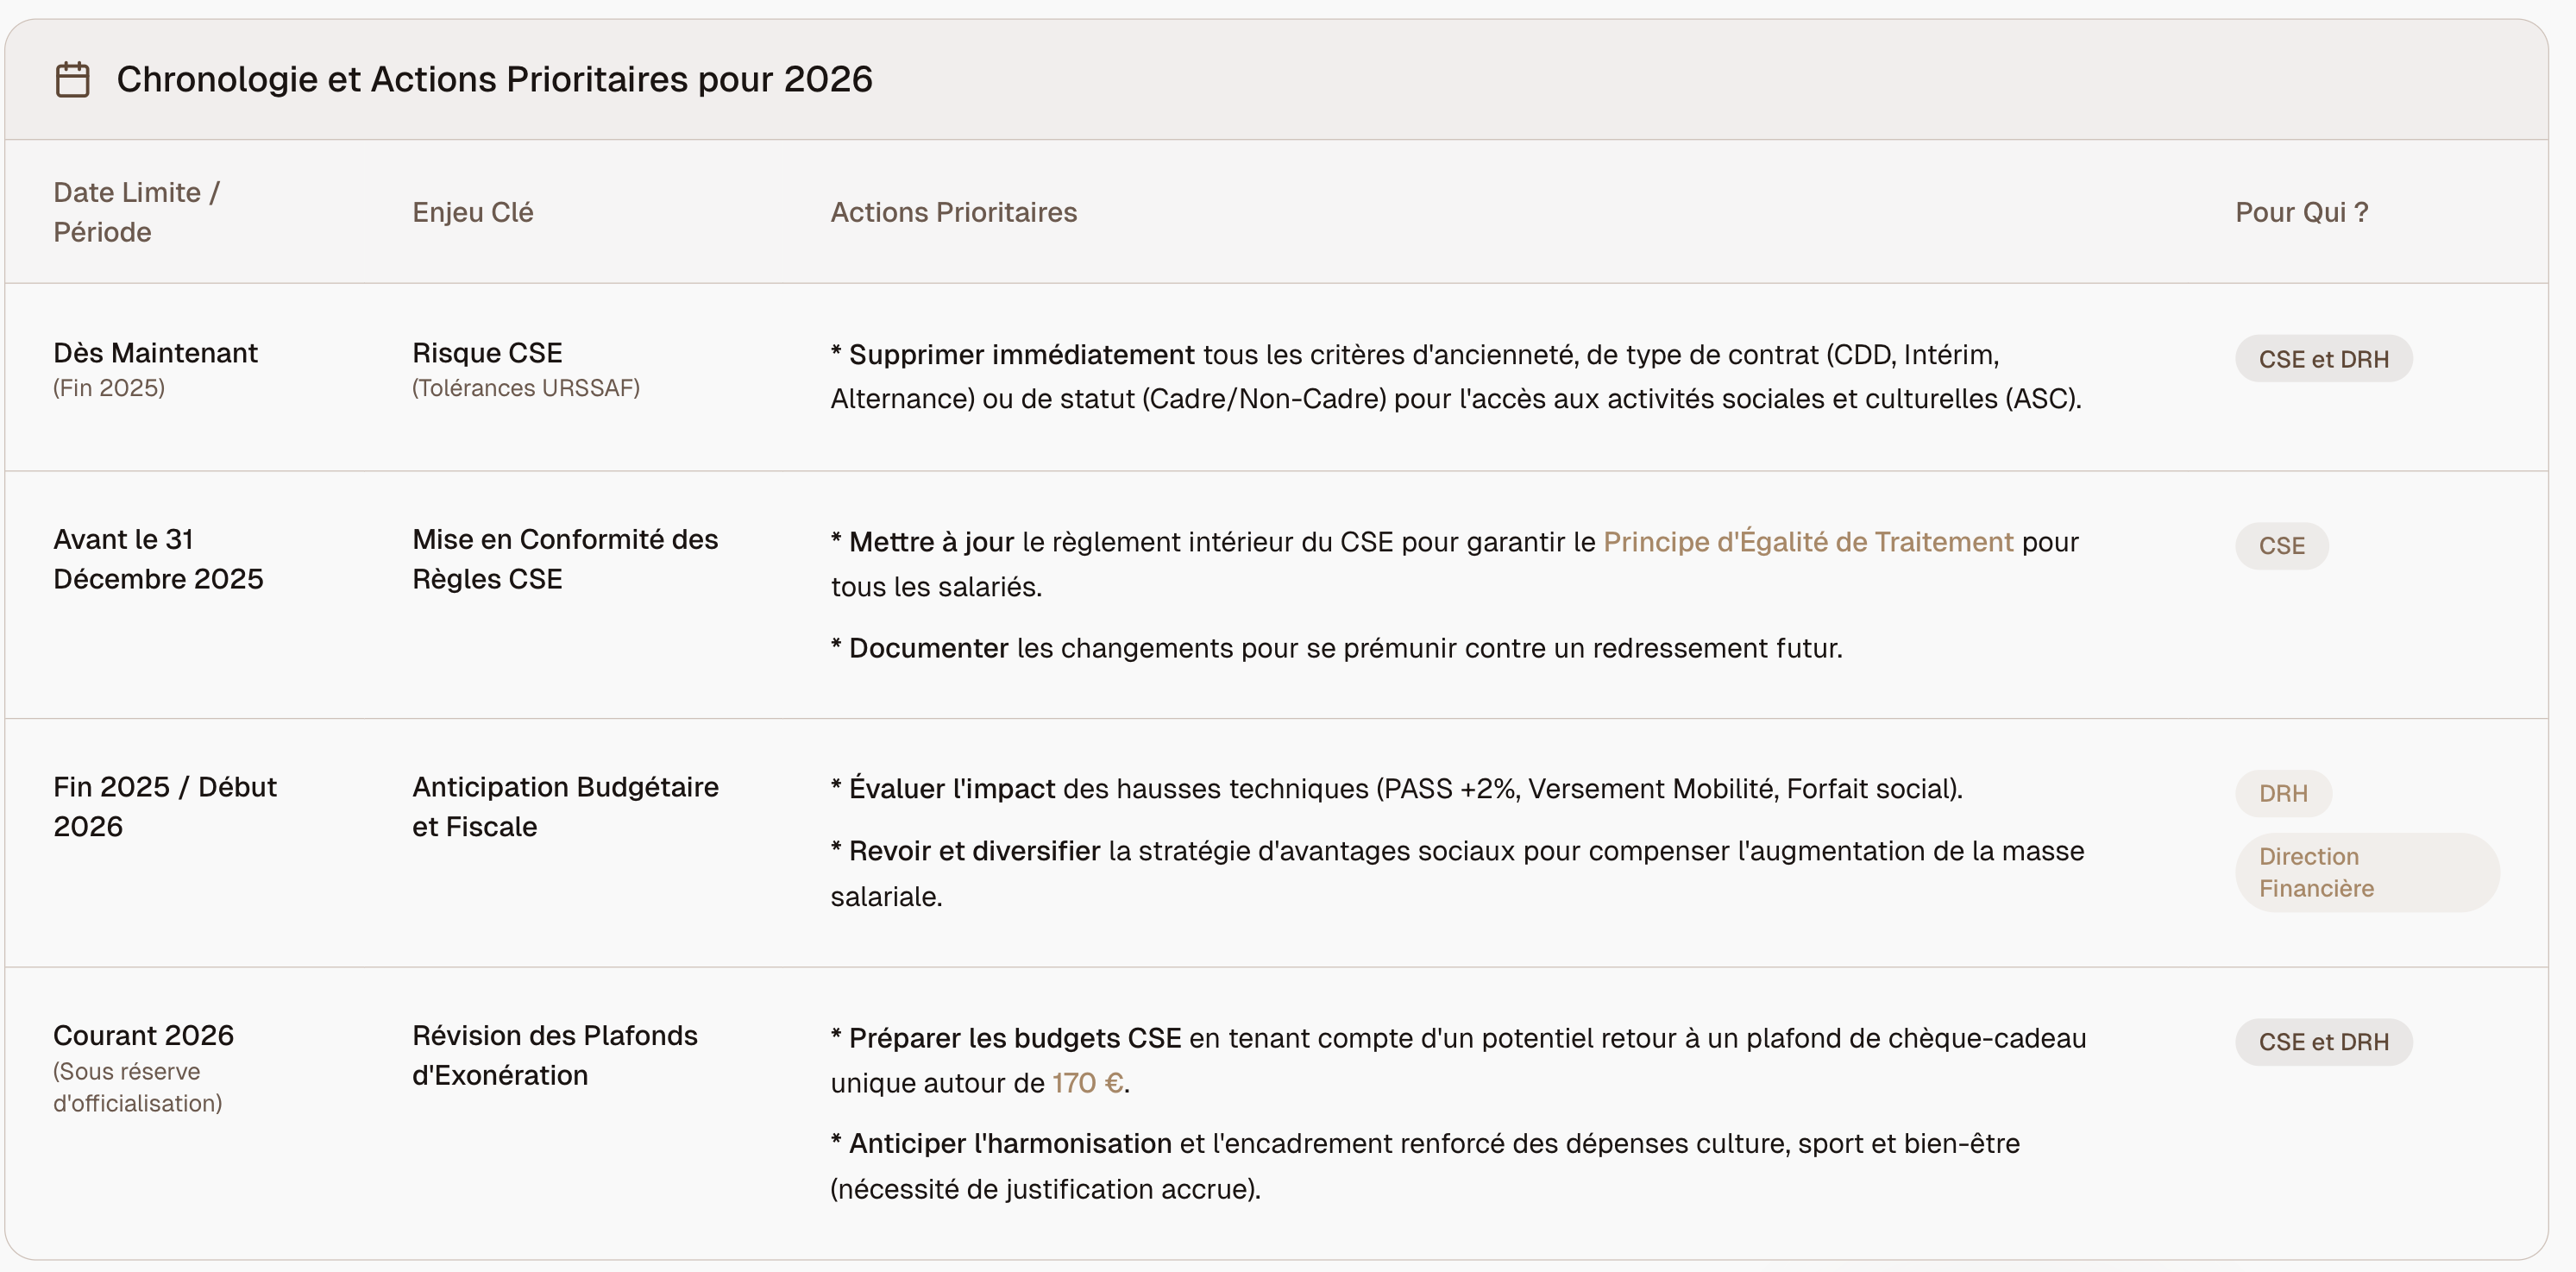
Task: Click the 'Supprimer immédiatement' bold action text
Action: click(1021, 355)
